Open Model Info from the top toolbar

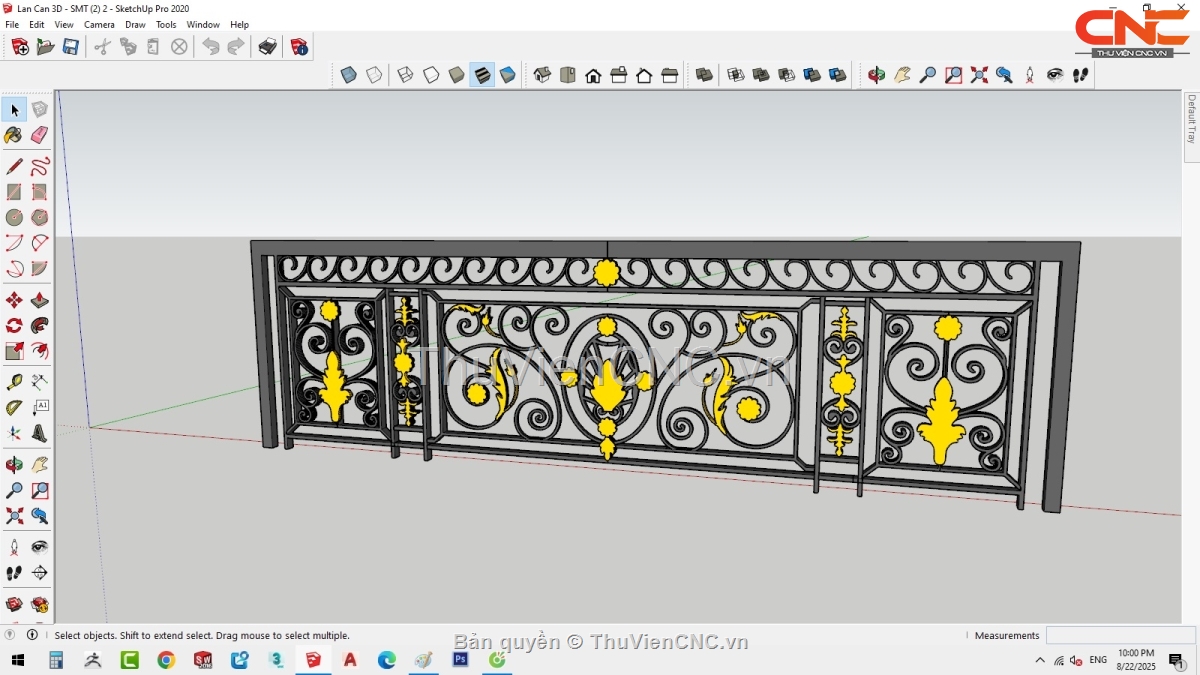point(299,46)
